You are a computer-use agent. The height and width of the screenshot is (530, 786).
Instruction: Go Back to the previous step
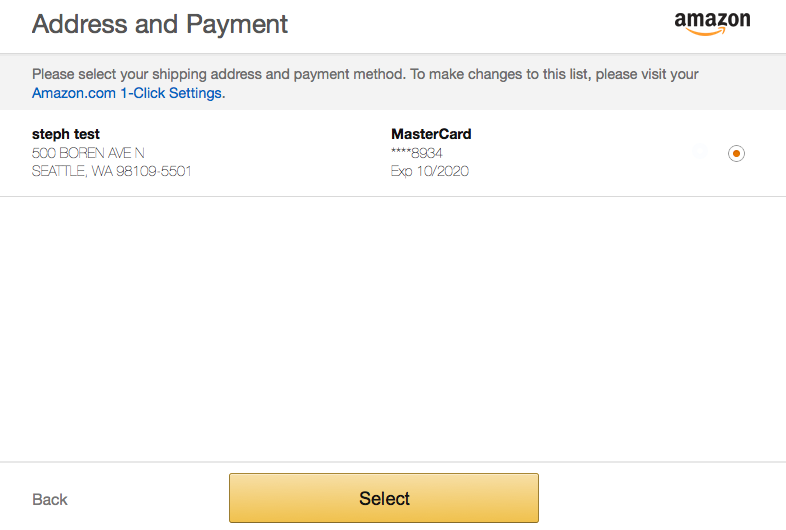(x=50, y=499)
